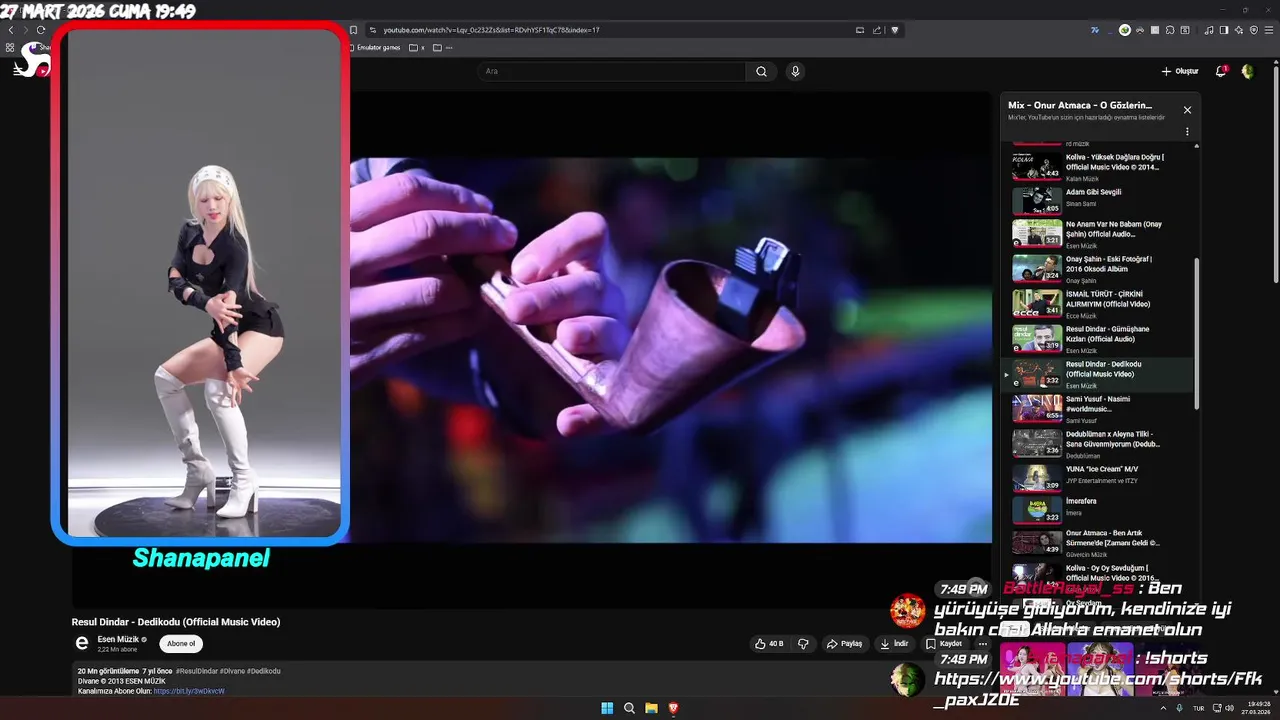Screen dimensions: 1280x720
Task: Play Sami Yusuf - Nasimi from playlist
Action: click(x=1100, y=410)
